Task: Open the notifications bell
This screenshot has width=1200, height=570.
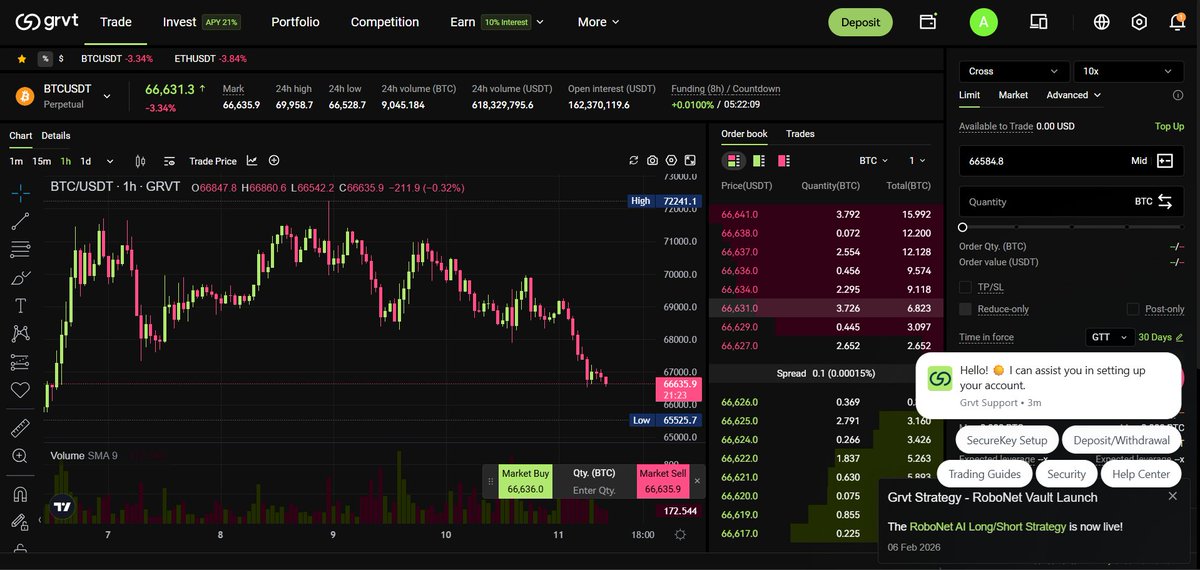Action: point(1177,22)
